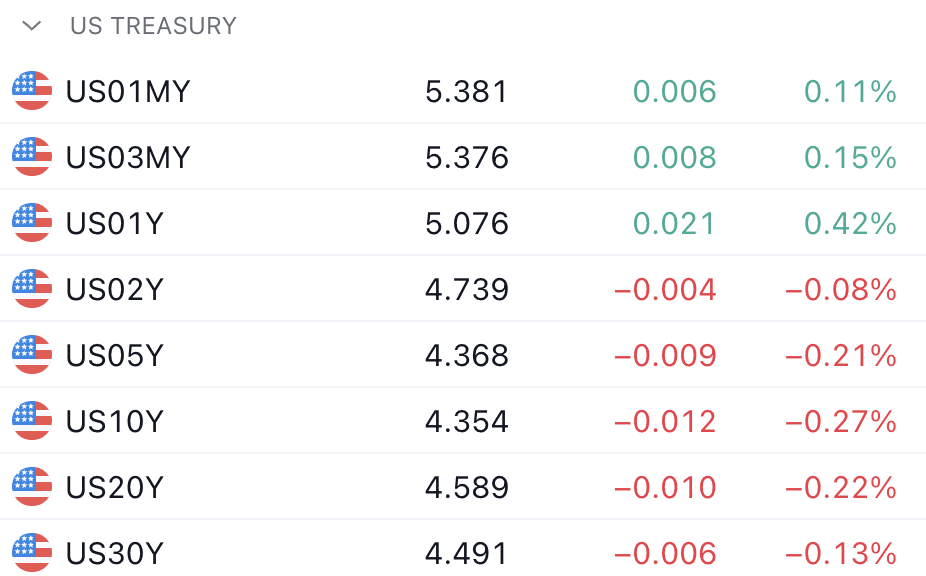Click the 4.589 price for US20Y
Image resolution: width=926 pixels, height=576 pixels.
pos(467,488)
